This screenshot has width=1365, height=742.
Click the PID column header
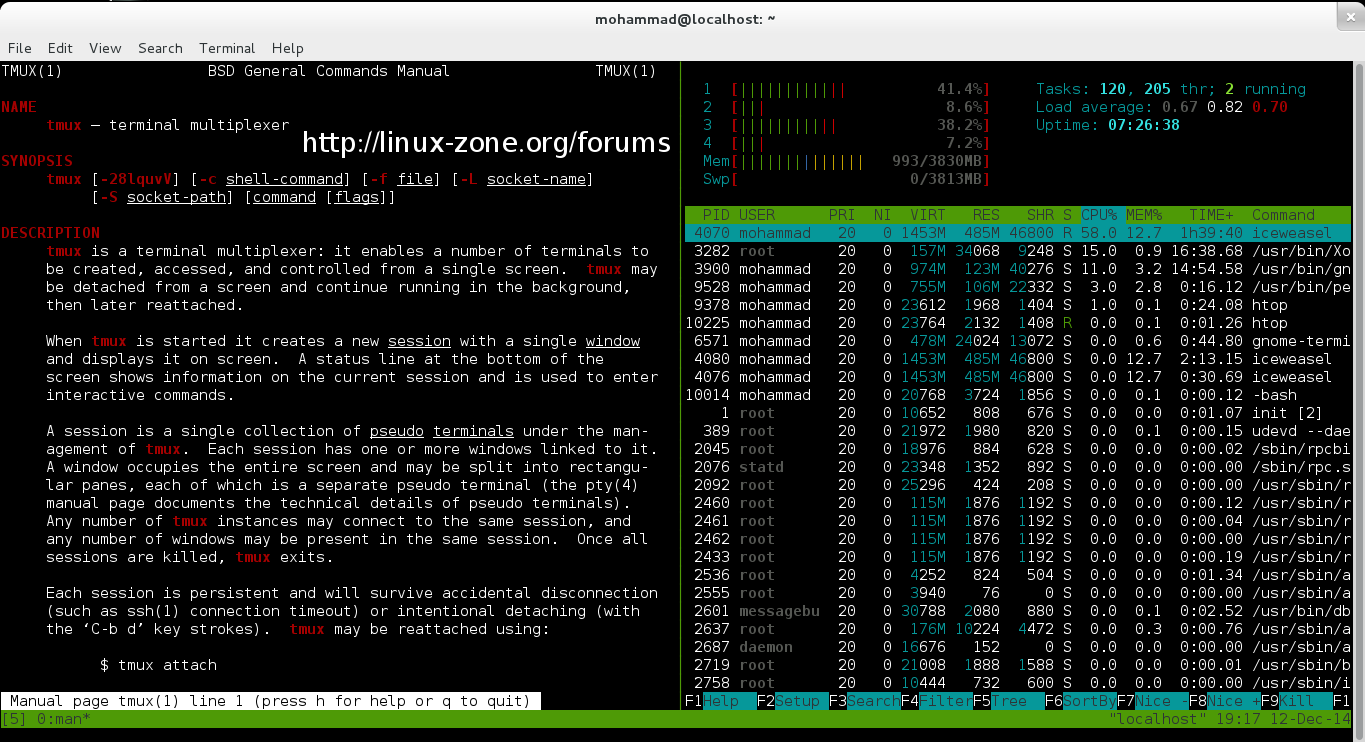coord(716,215)
